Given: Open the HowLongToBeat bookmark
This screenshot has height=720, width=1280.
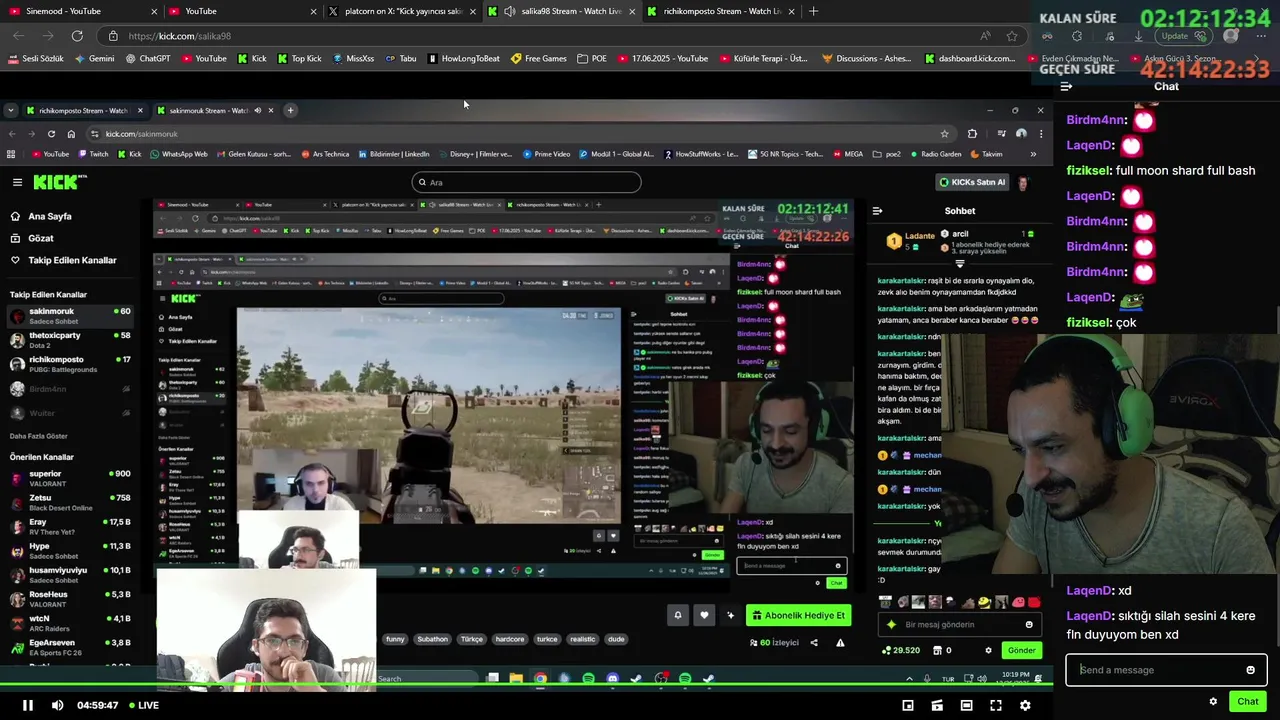Looking at the screenshot, I should (464, 58).
